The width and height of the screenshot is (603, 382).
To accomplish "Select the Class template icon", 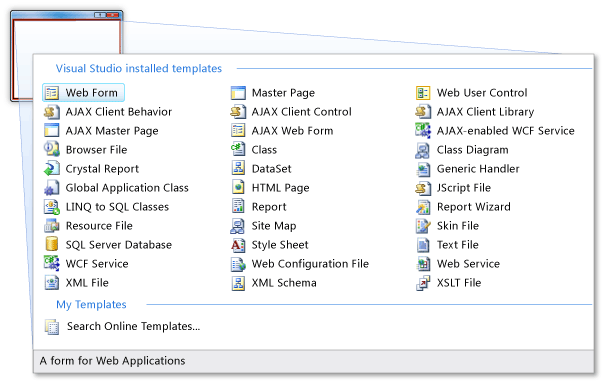I will click(x=238, y=150).
